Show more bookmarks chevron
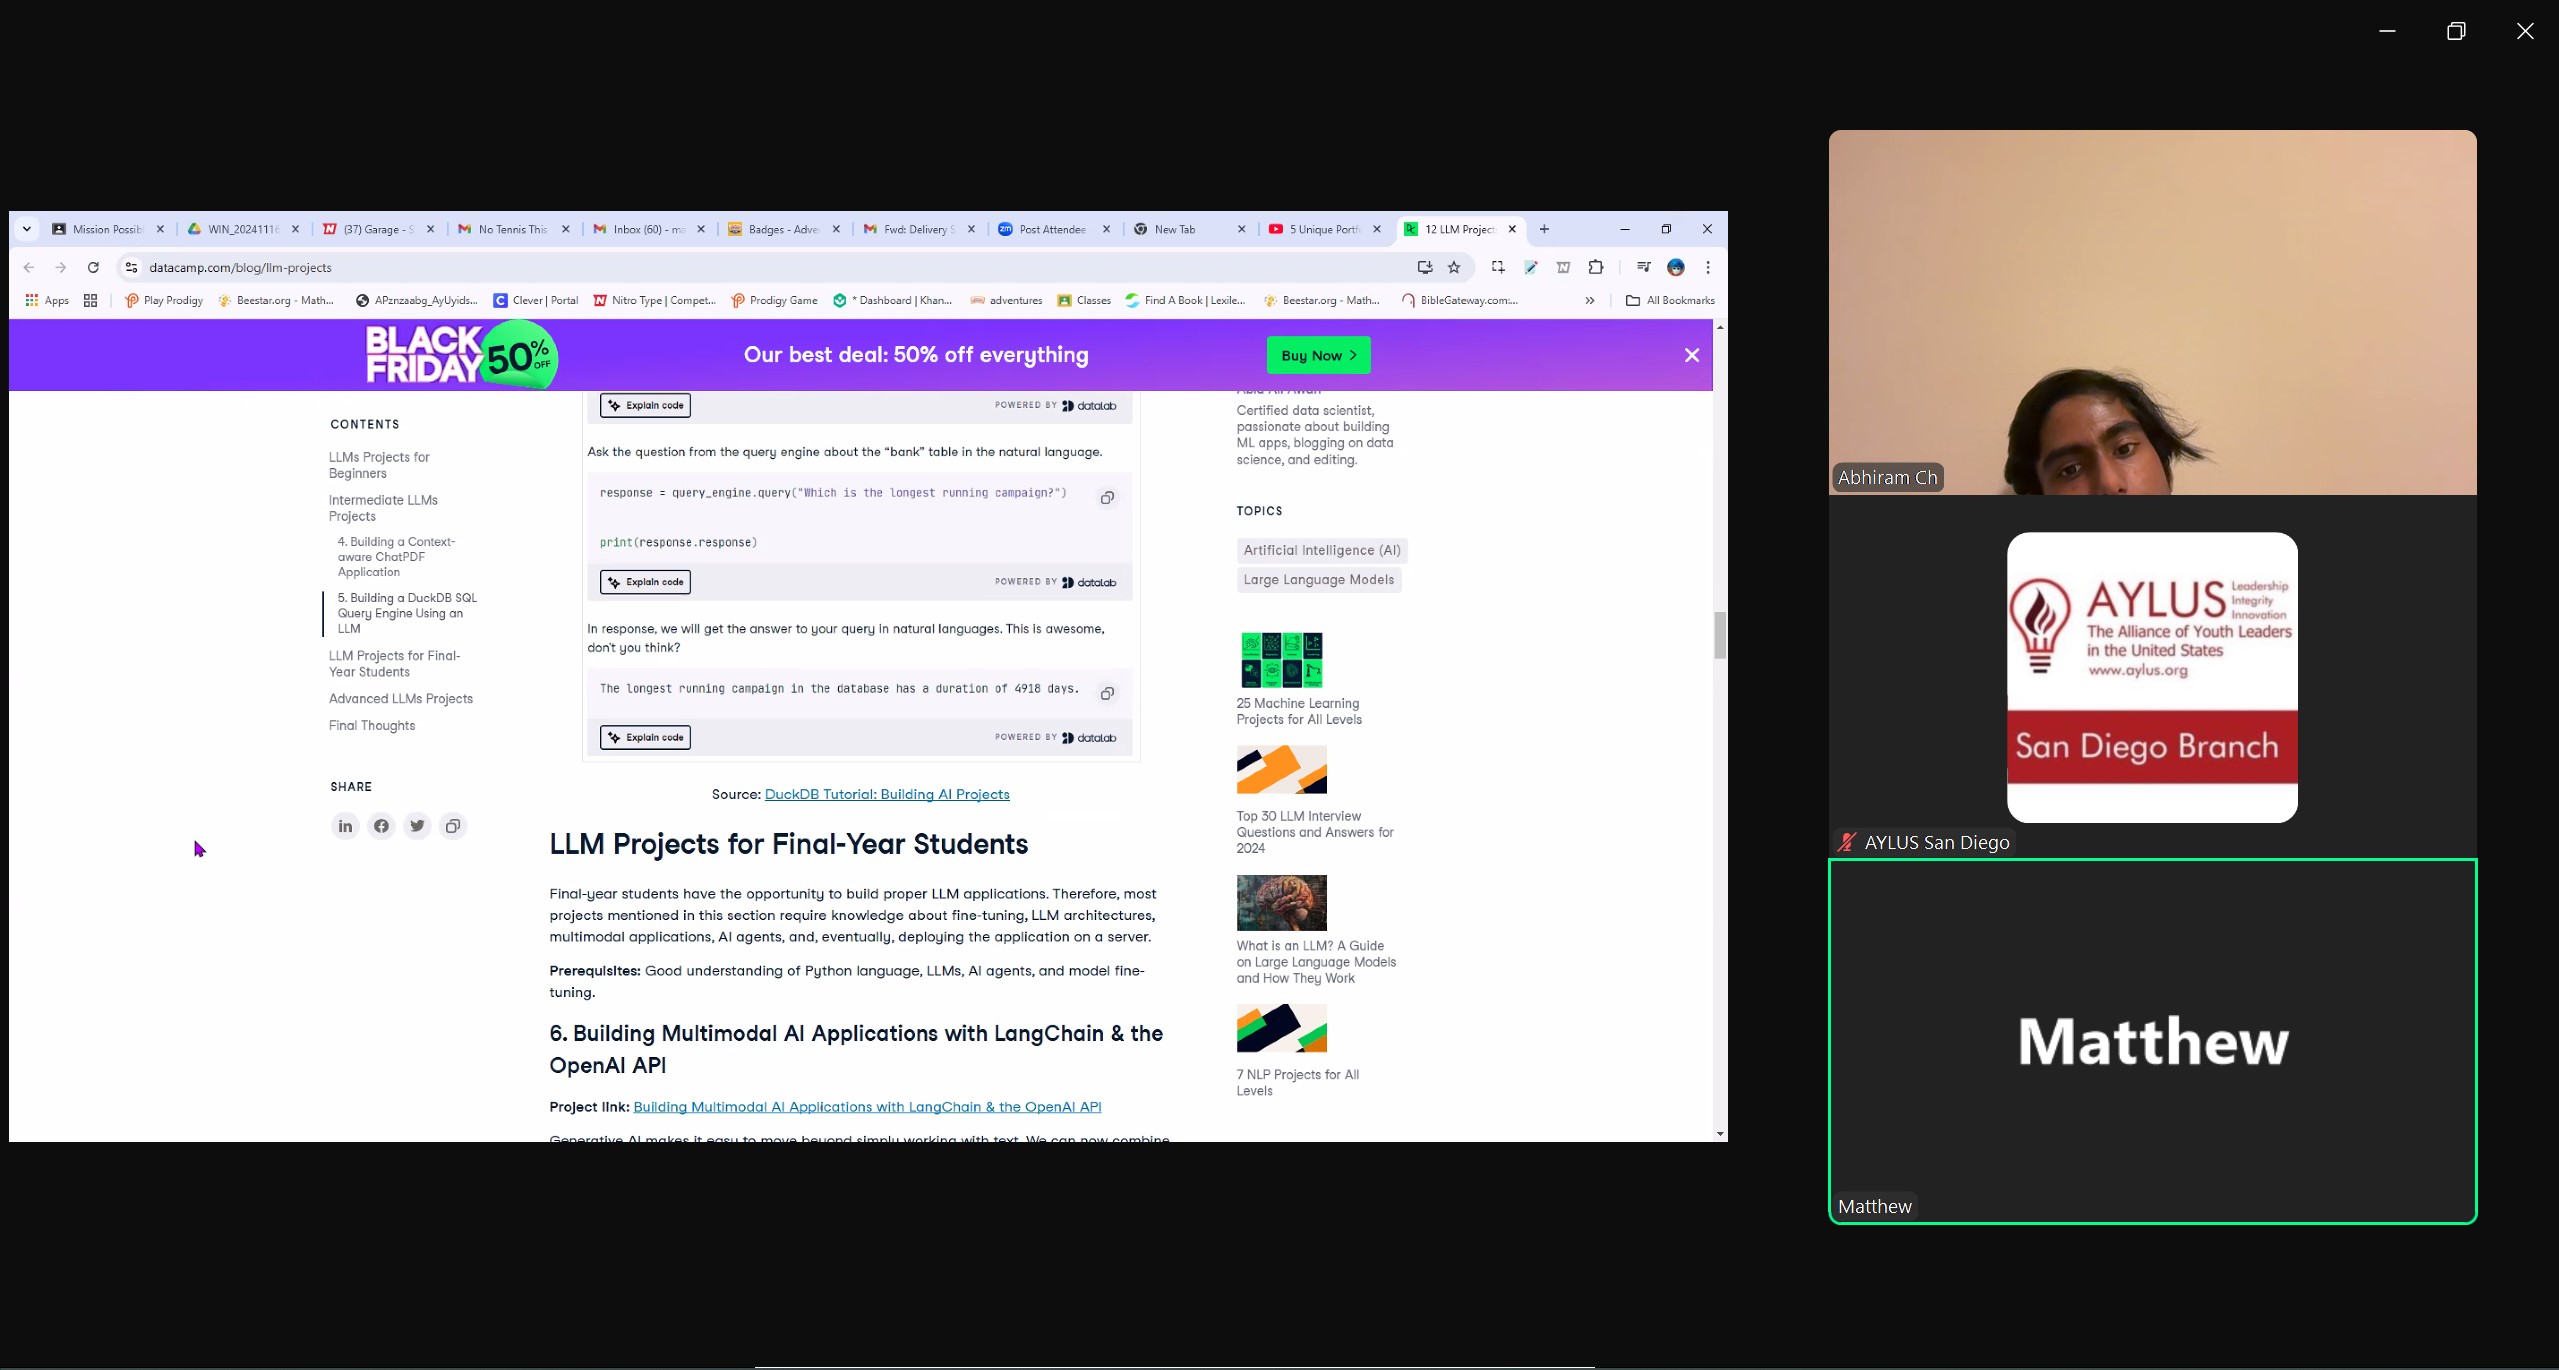 pos(1589,300)
